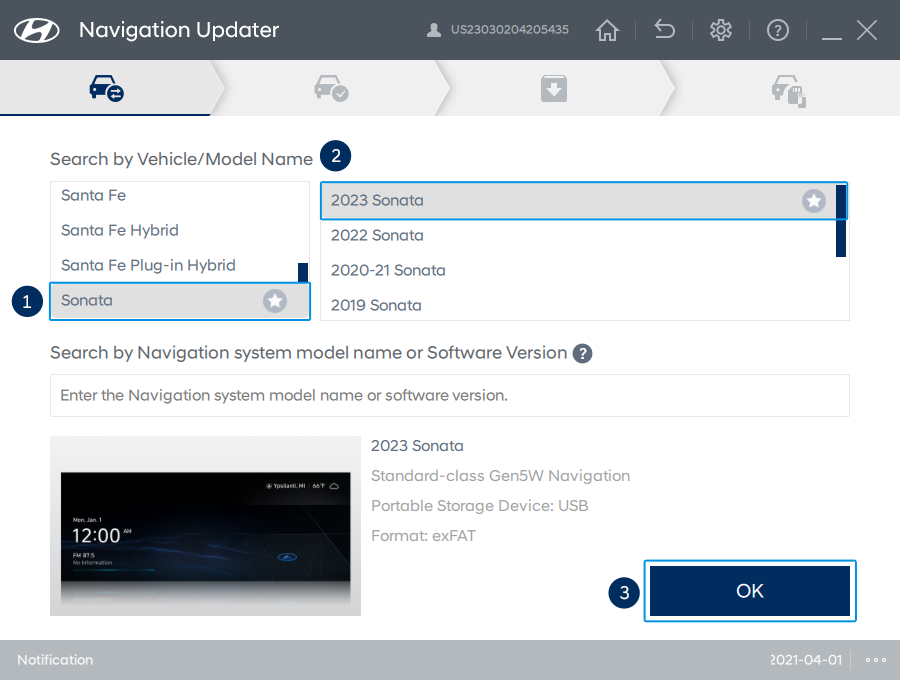
Task: Open the copy to storage device step
Action: coord(788,90)
